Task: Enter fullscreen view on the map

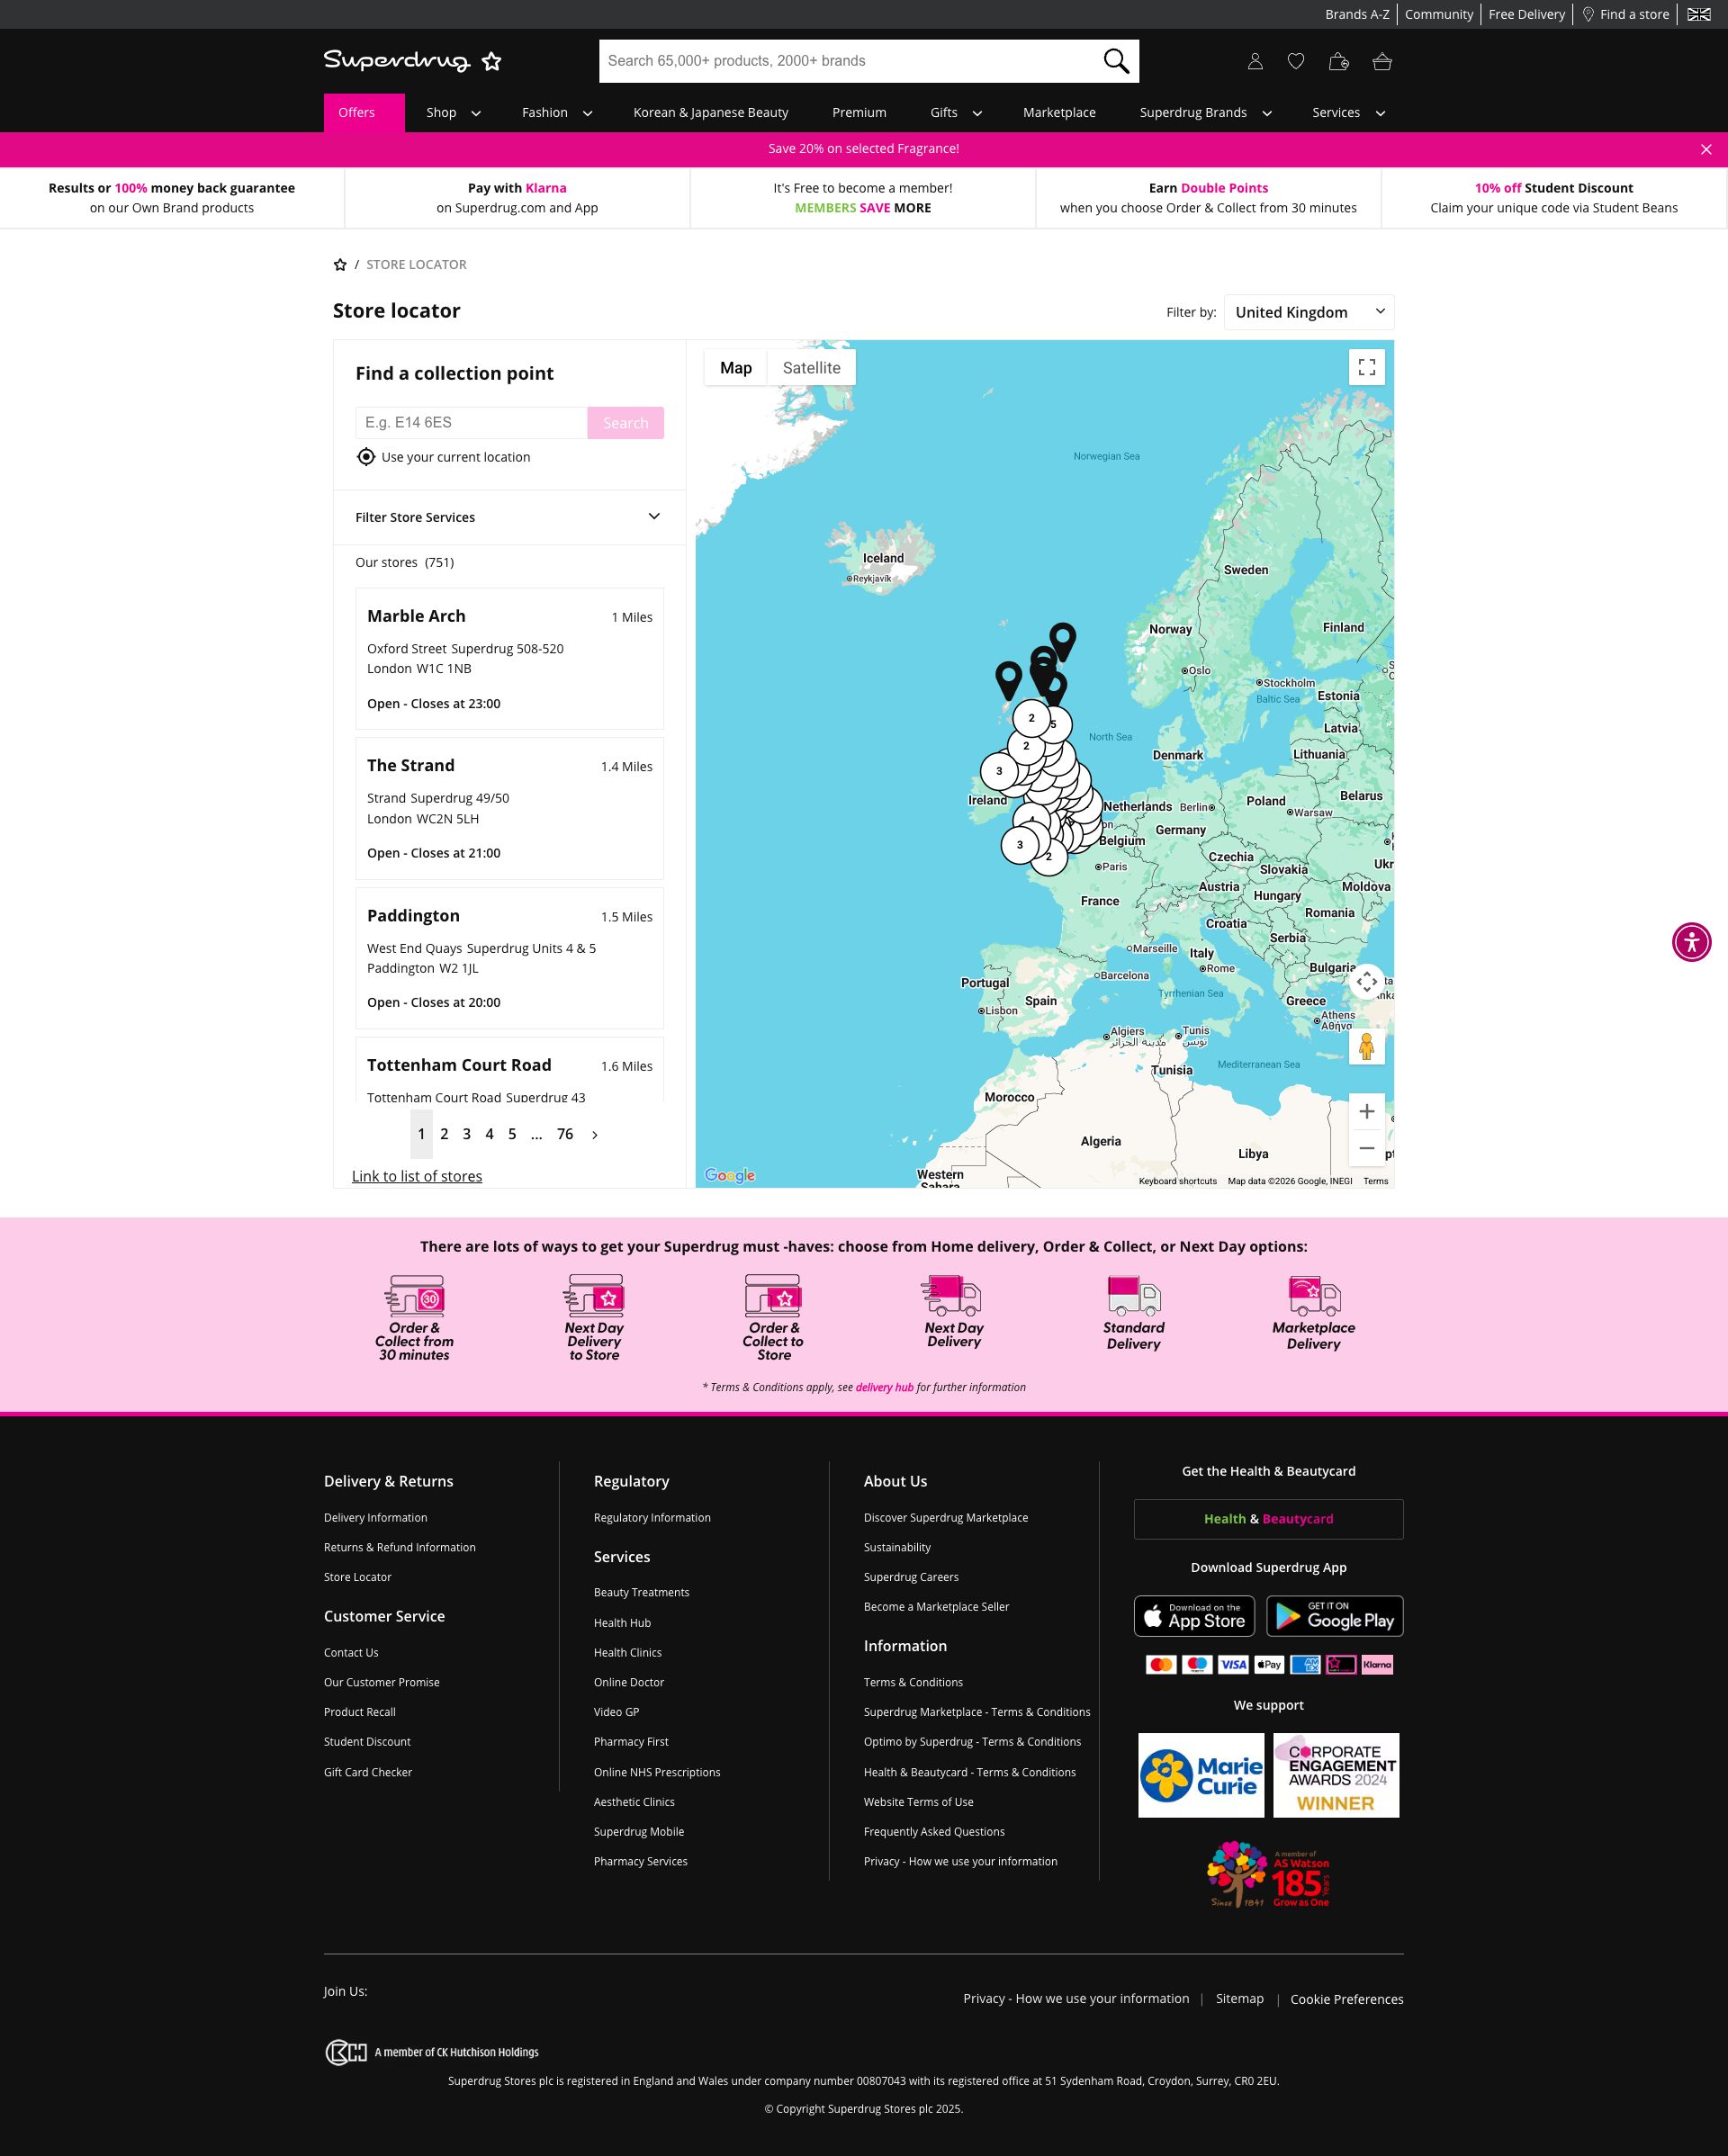Action: tap(1366, 367)
